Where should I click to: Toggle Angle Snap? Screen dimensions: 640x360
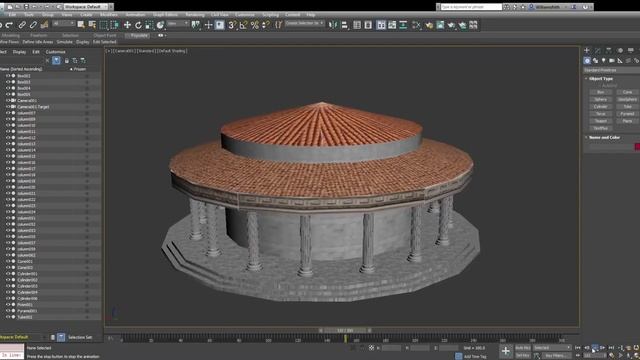243,25
